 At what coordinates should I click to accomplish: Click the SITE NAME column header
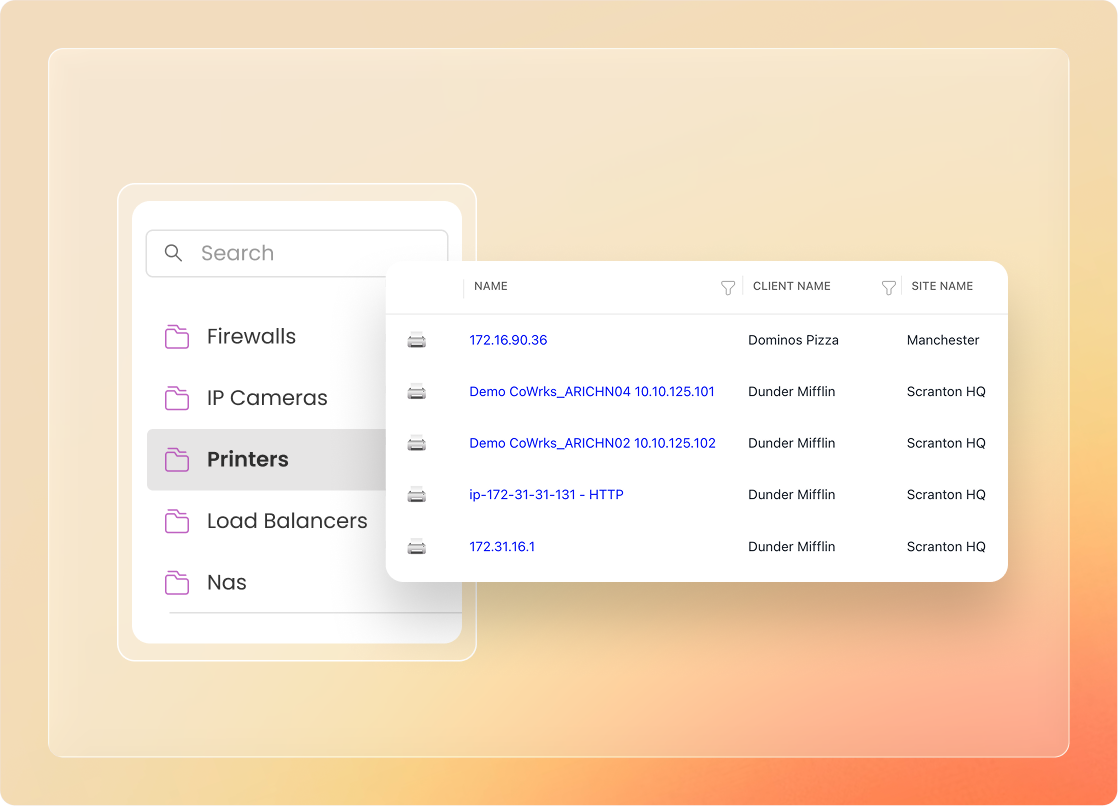[x=942, y=286]
